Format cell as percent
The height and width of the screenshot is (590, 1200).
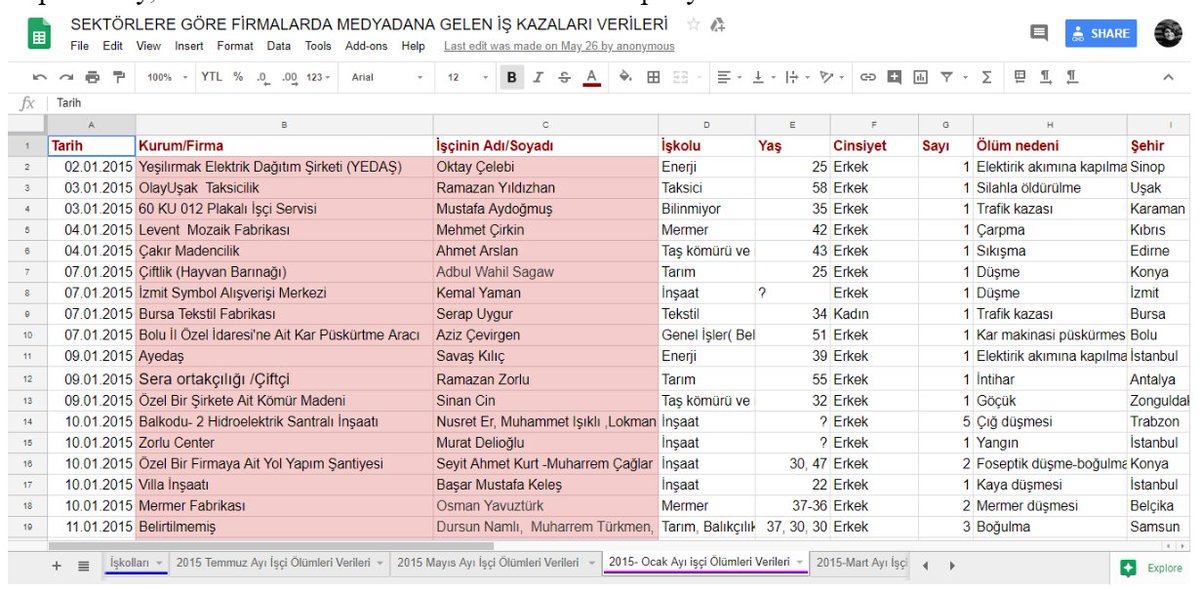[238, 76]
